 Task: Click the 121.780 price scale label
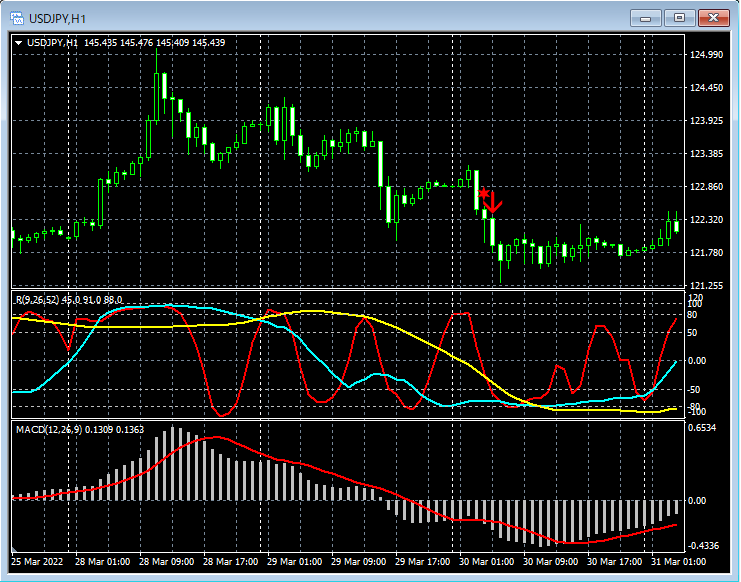click(x=707, y=252)
